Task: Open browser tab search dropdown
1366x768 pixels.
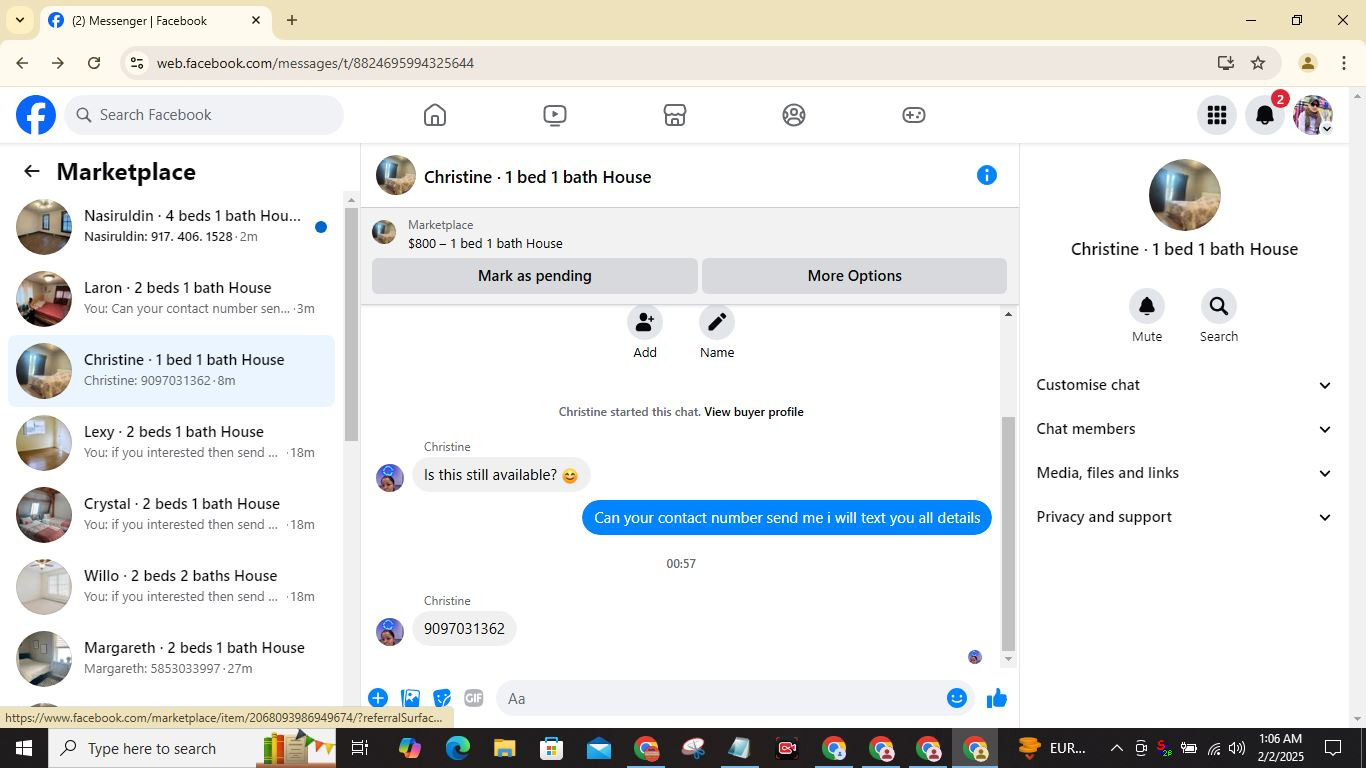Action: click(x=19, y=20)
